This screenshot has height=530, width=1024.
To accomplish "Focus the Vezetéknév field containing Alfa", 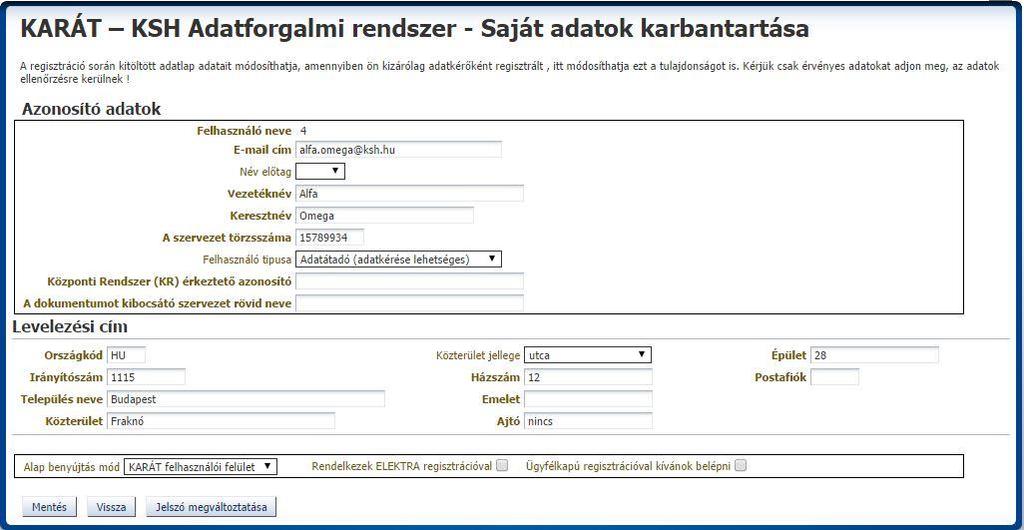I will (409, 194).
